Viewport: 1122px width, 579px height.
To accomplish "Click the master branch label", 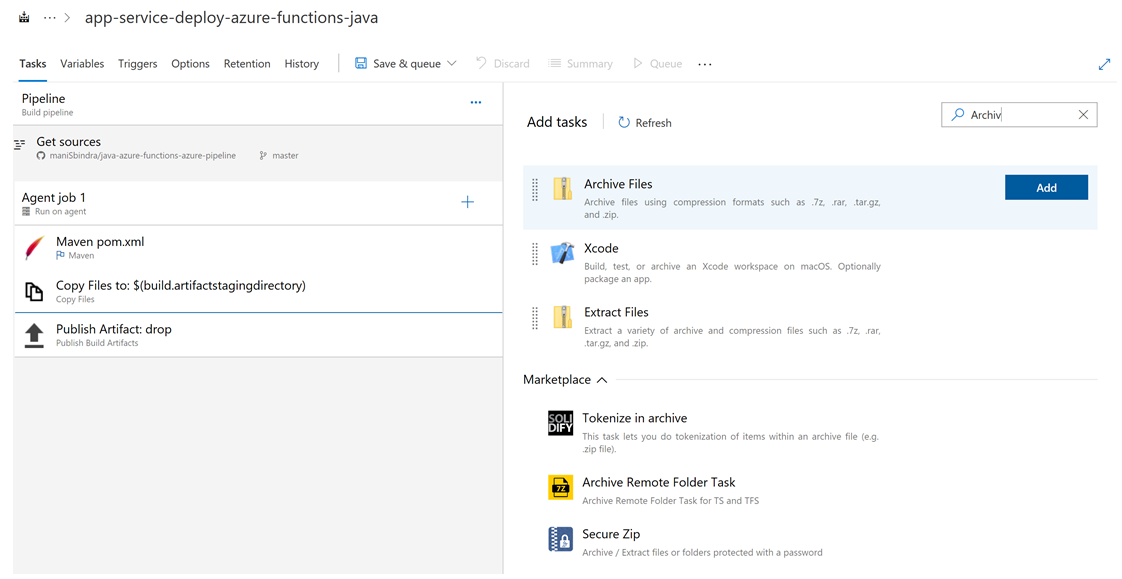I will (285, 155).
